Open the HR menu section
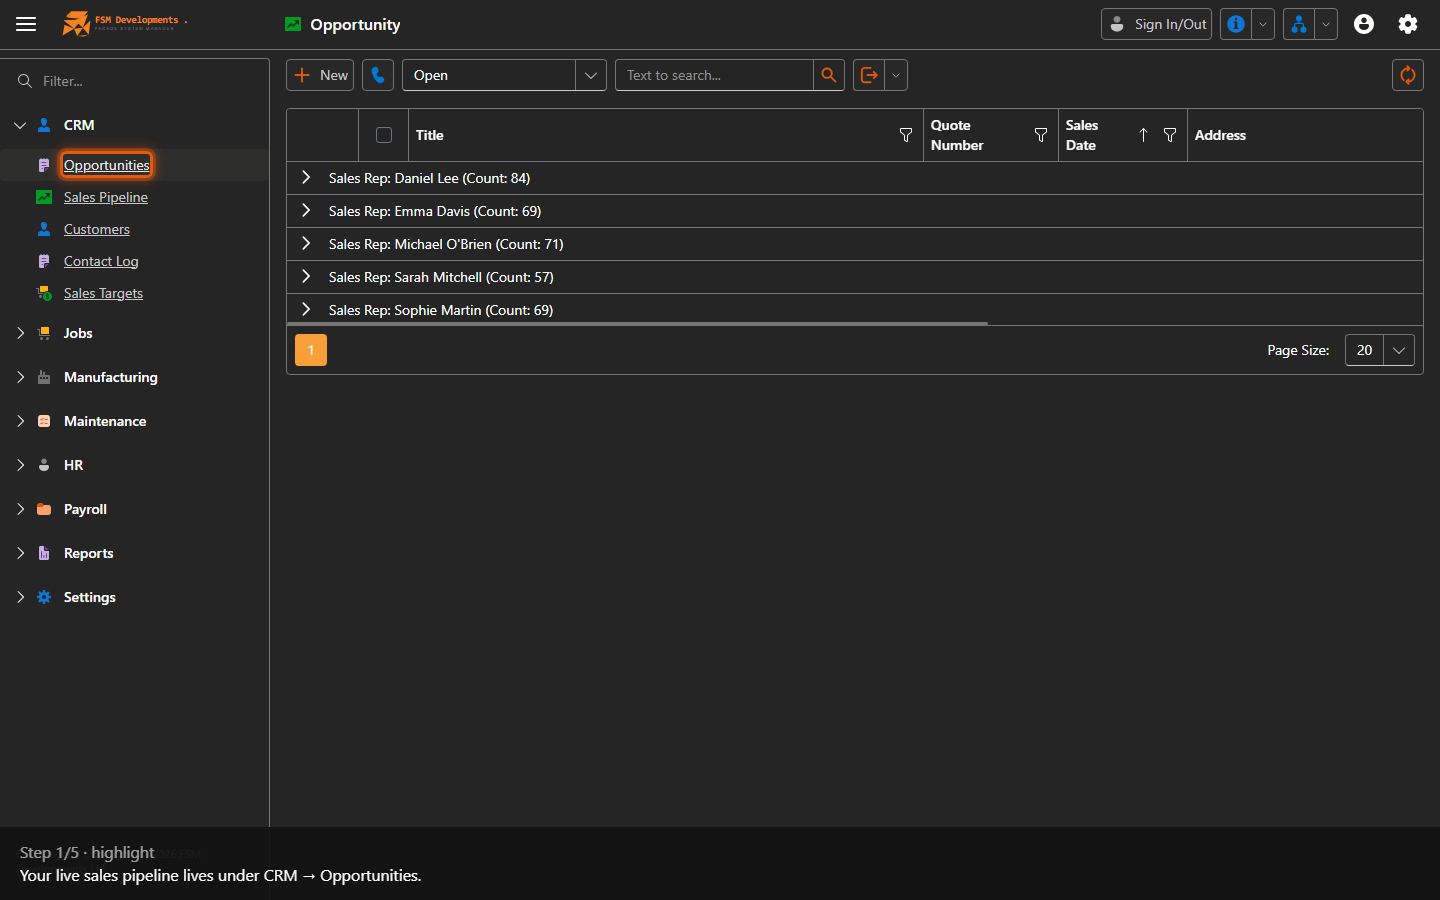The height and width of the screenshot is (900, 1440). pyautogui.click(x=74, y=465)
